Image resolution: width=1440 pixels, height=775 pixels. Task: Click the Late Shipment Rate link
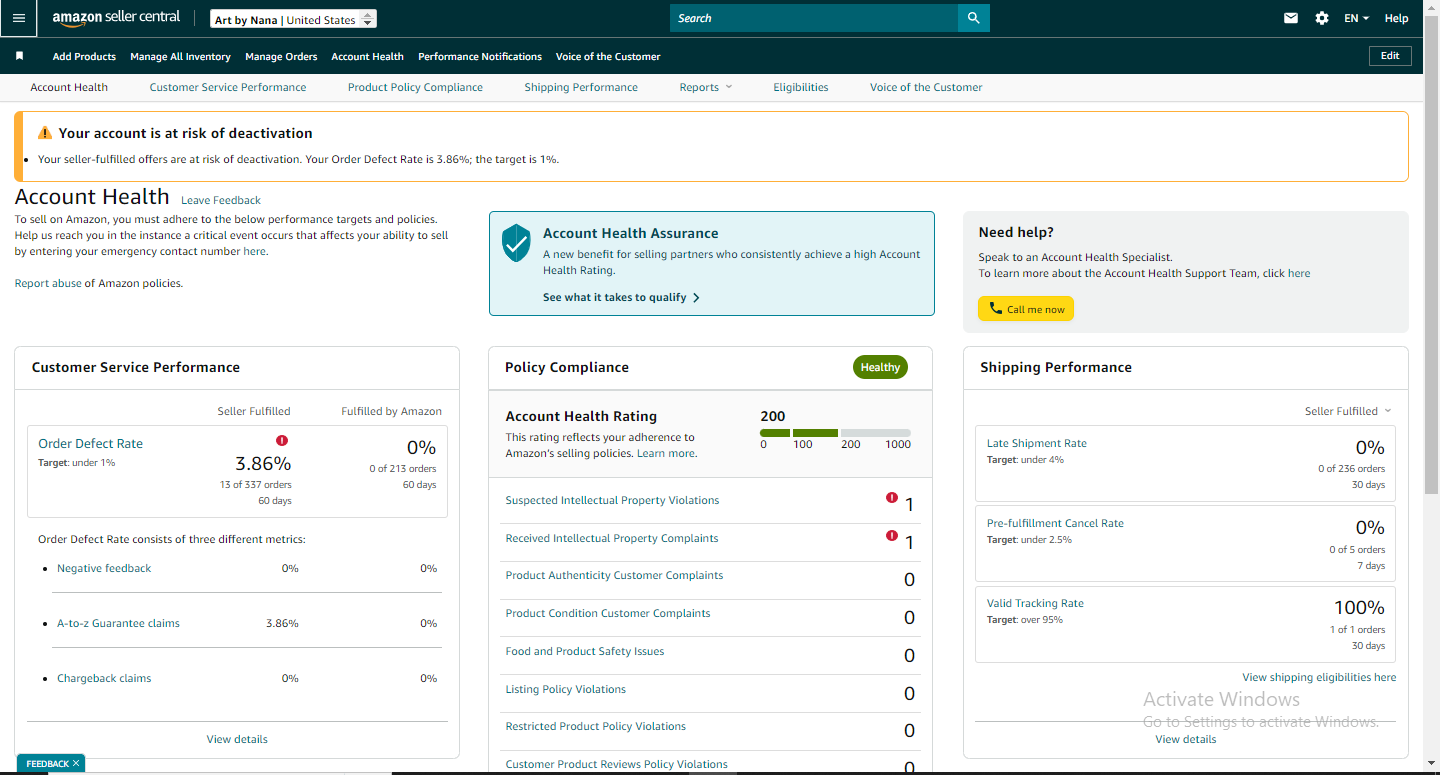tap(1037, 443)
